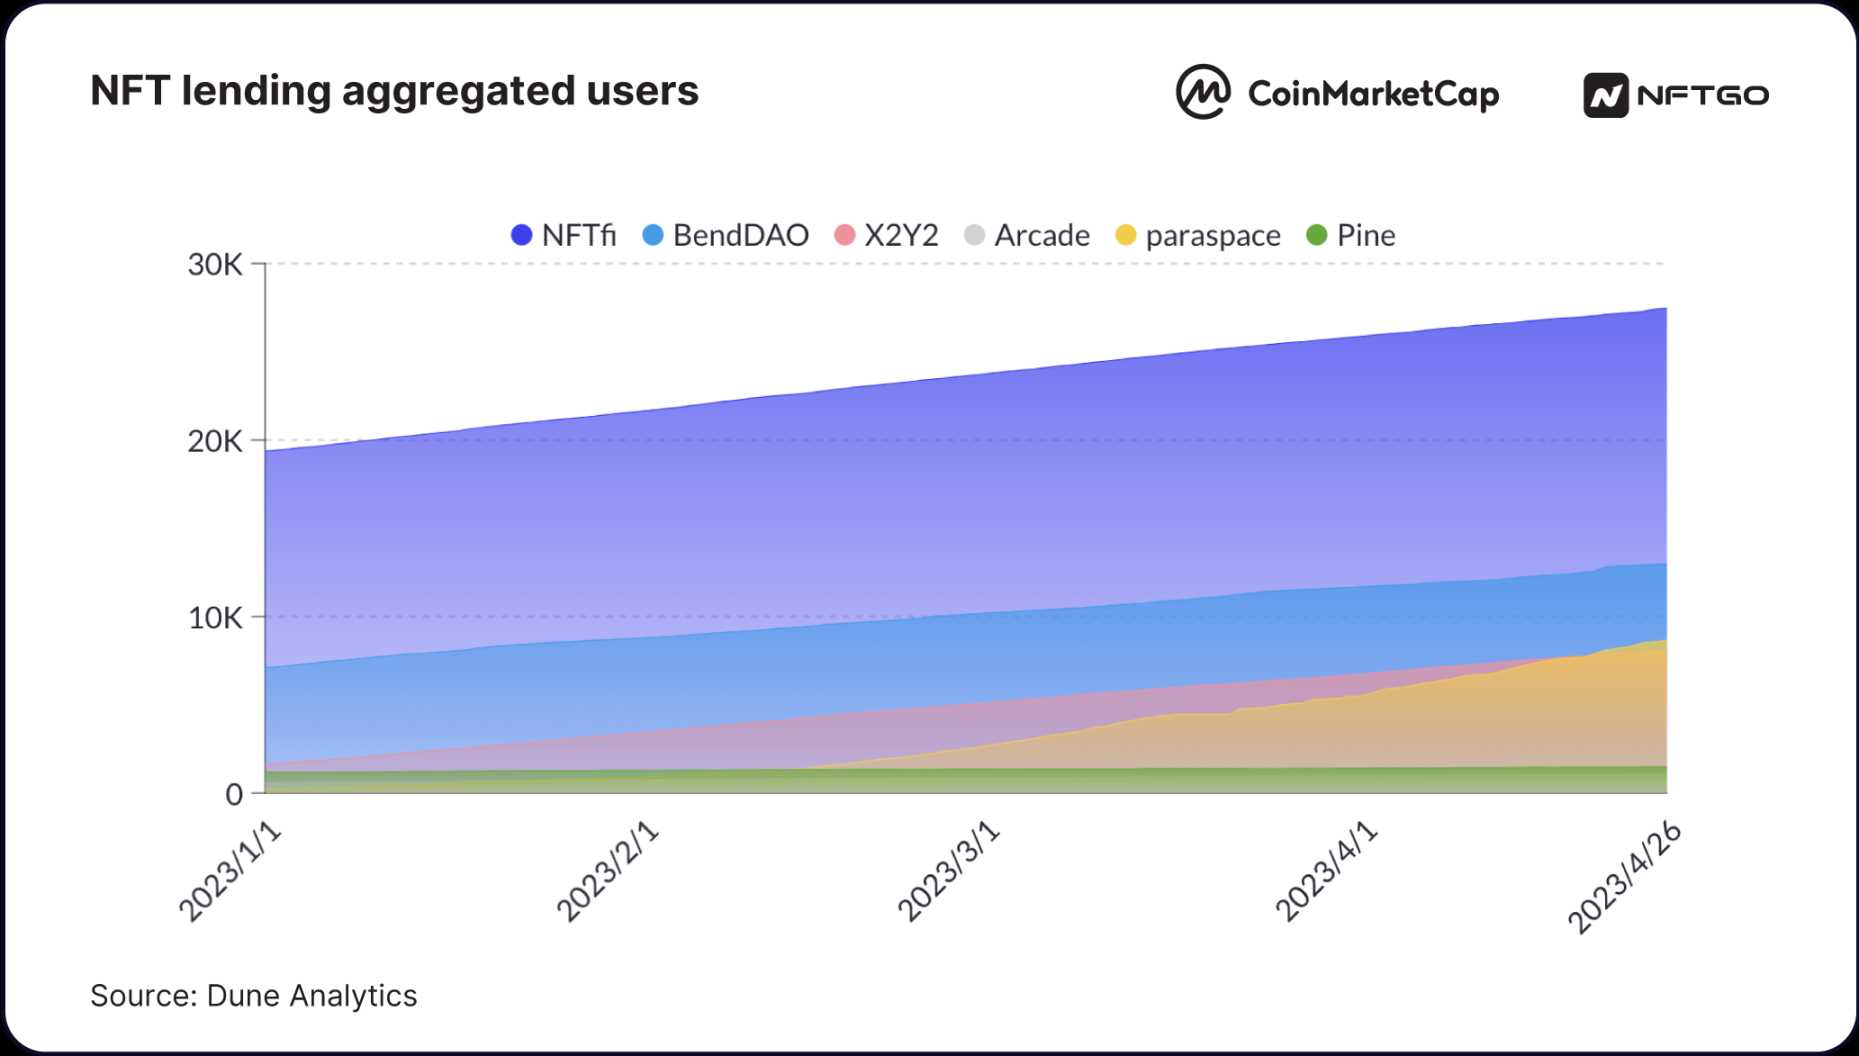The width and height of the screenshot is (1859, 1056).
Task: Select the 2023/3/1 x-axis date label
Action: (947, 872)
